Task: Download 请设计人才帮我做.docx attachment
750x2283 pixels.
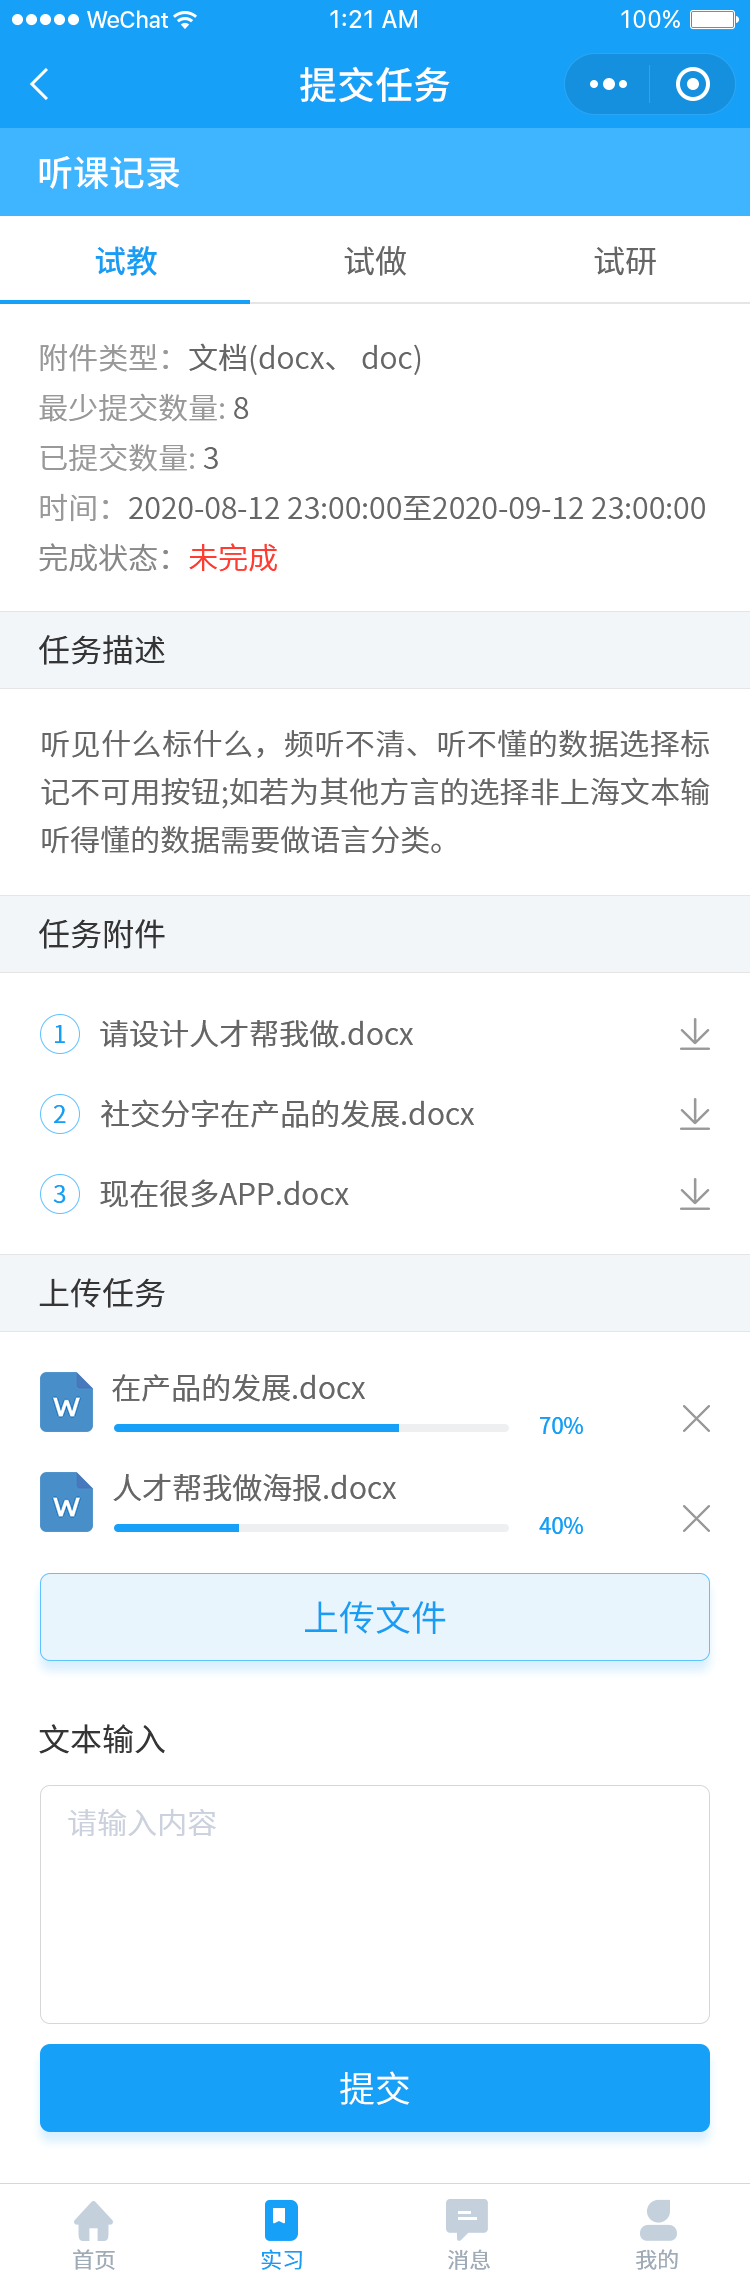Action: click(x=695, y=1034)
